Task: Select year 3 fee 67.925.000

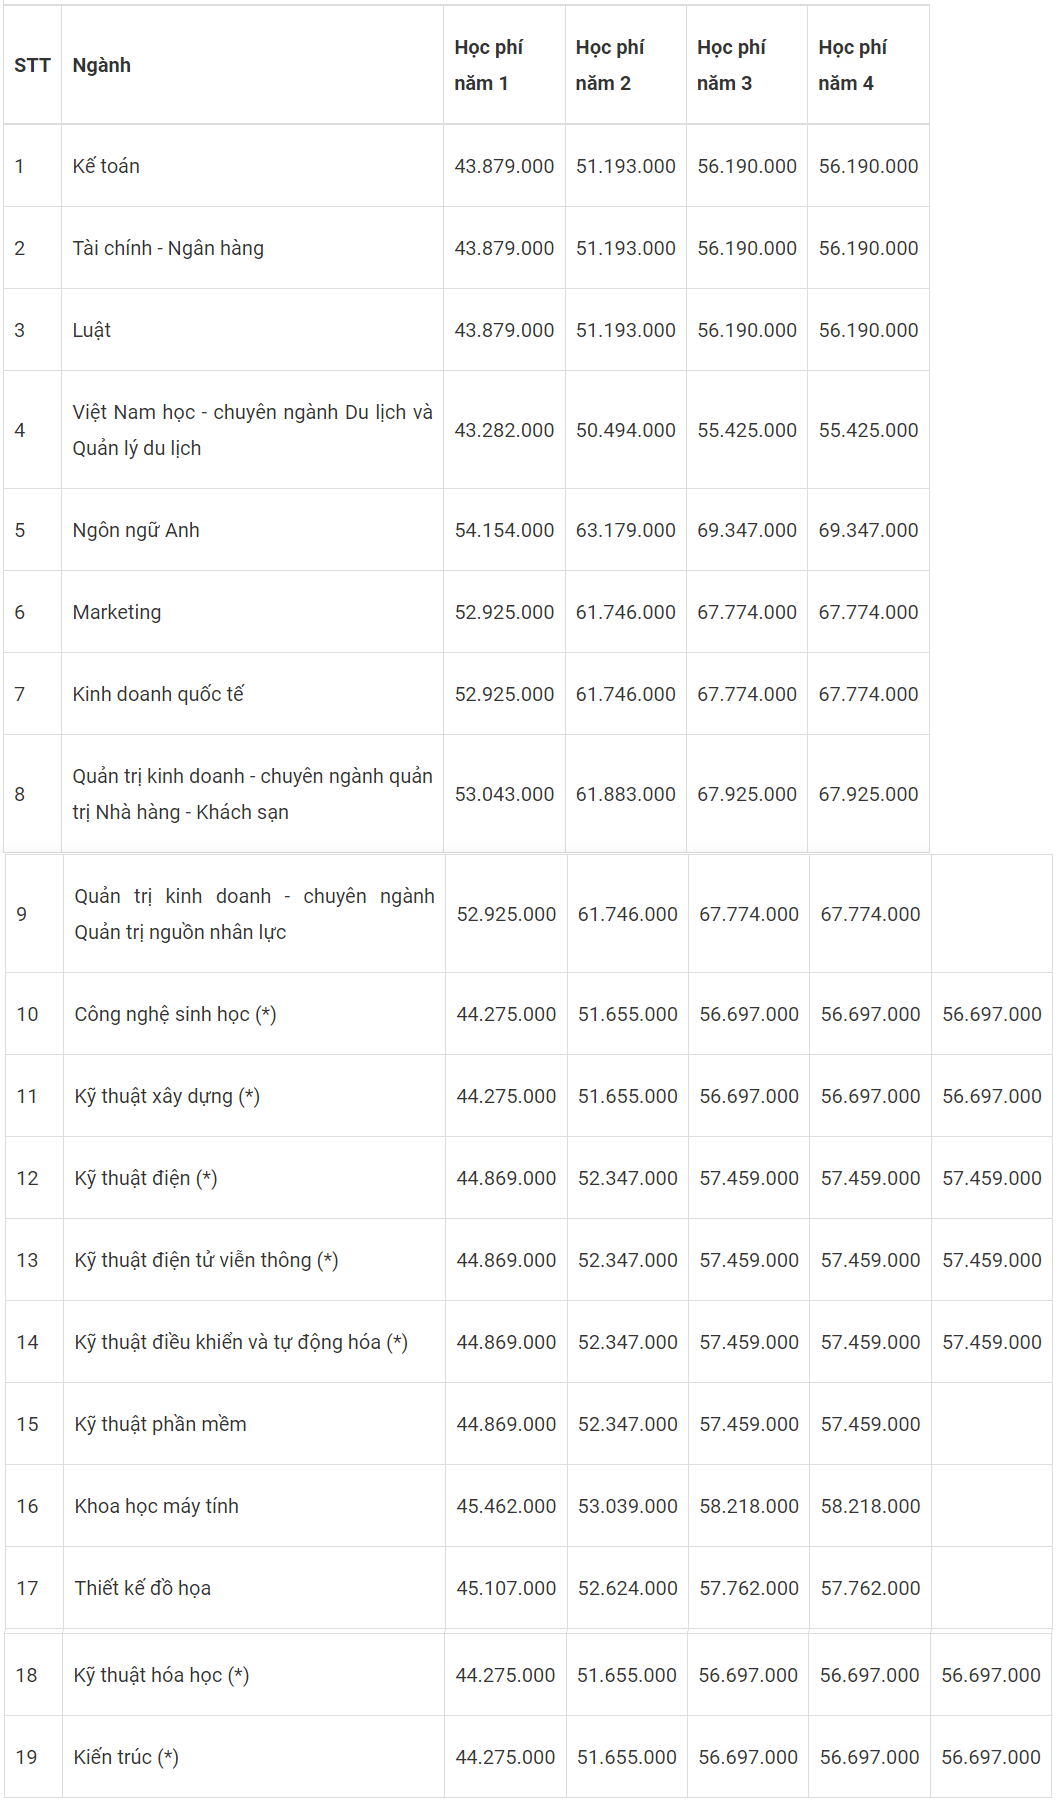Action: click(747, 794)
